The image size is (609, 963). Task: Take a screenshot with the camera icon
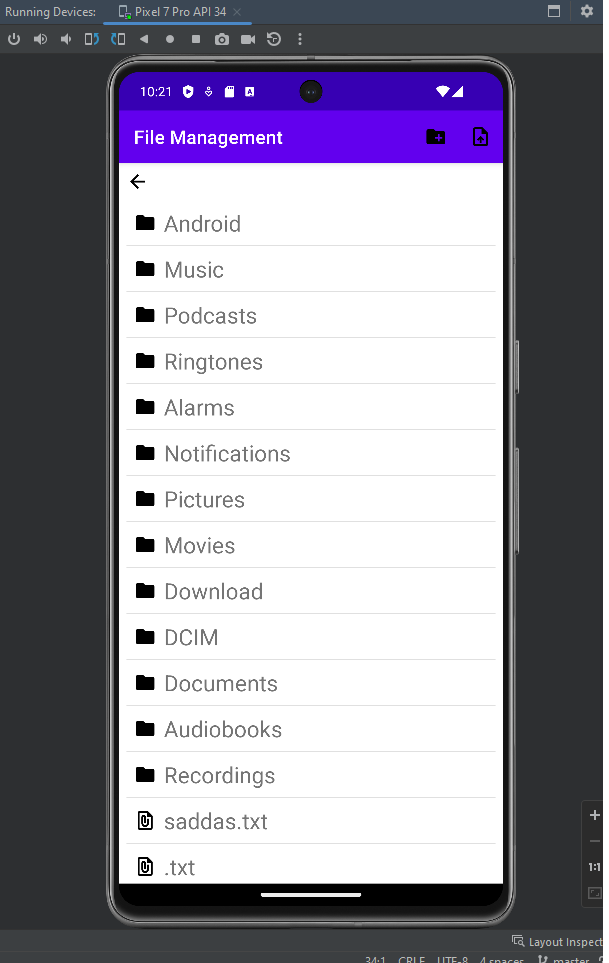[x=222, y=39]
